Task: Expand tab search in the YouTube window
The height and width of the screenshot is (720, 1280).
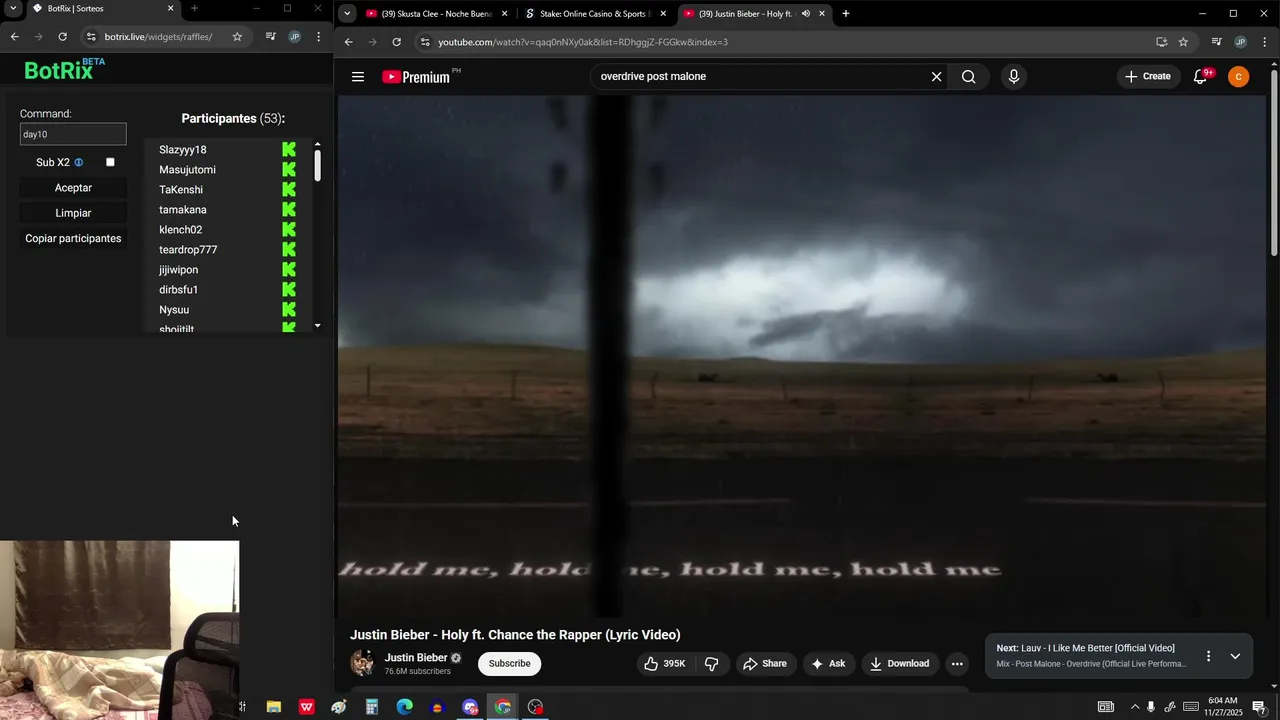Action: (x=346, y=14)
